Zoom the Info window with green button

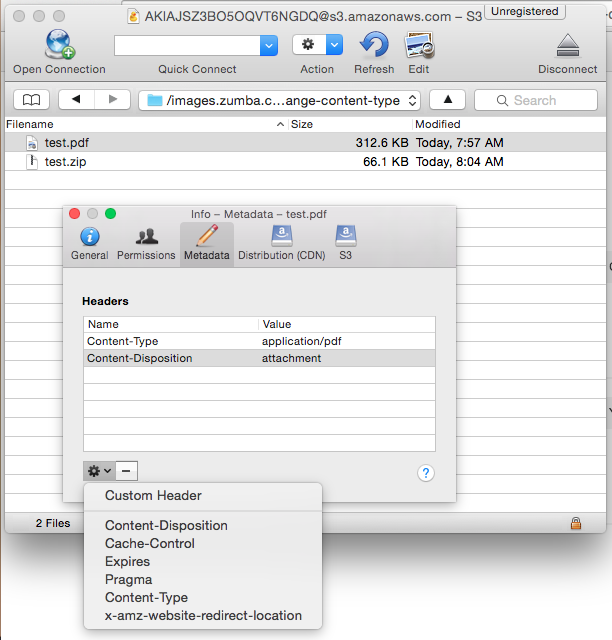(x=110, y=213)
